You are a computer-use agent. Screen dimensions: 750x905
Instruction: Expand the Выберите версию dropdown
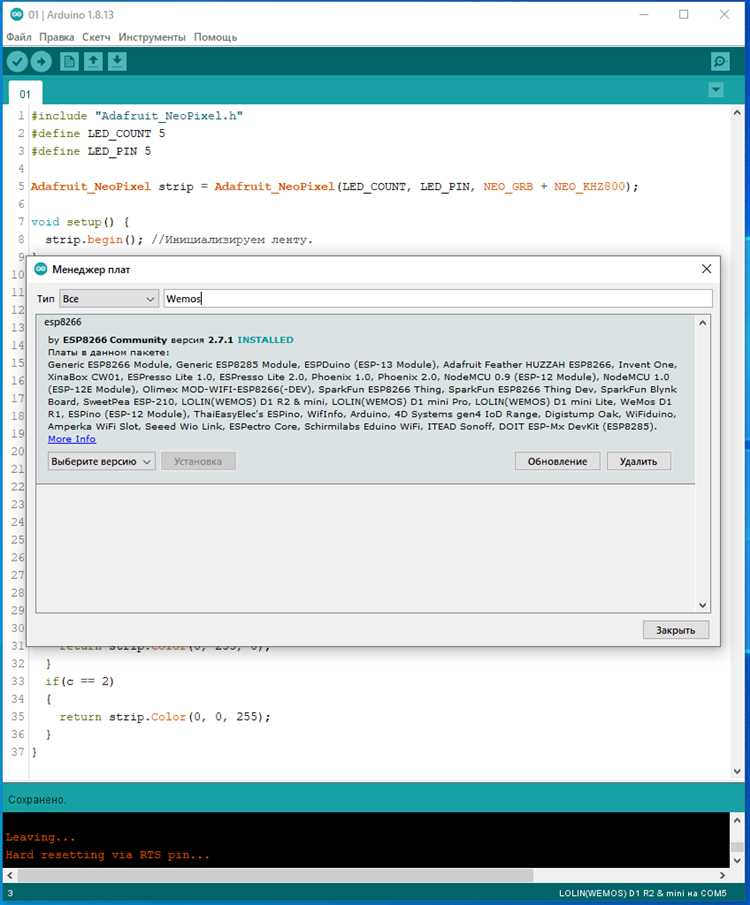tap(101, 461)
